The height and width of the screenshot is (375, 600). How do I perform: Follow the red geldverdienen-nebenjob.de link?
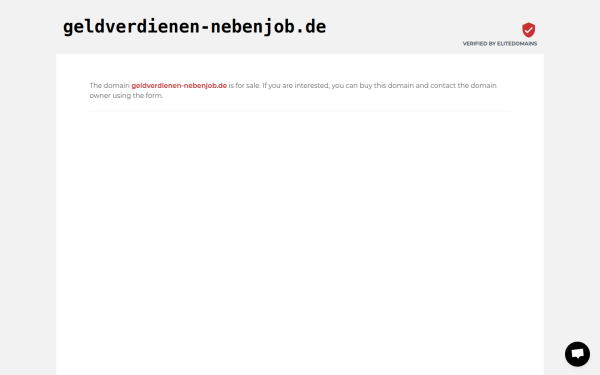pyautogui.click(x=179, y=85)
